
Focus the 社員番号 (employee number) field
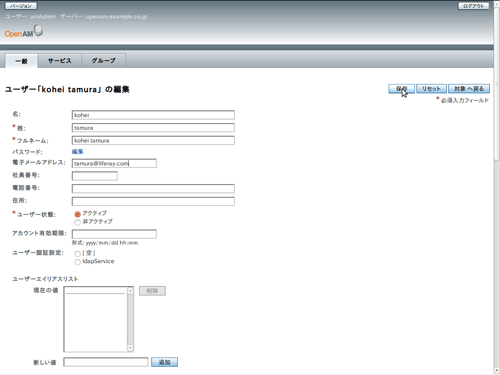click(x=95, y=176)
